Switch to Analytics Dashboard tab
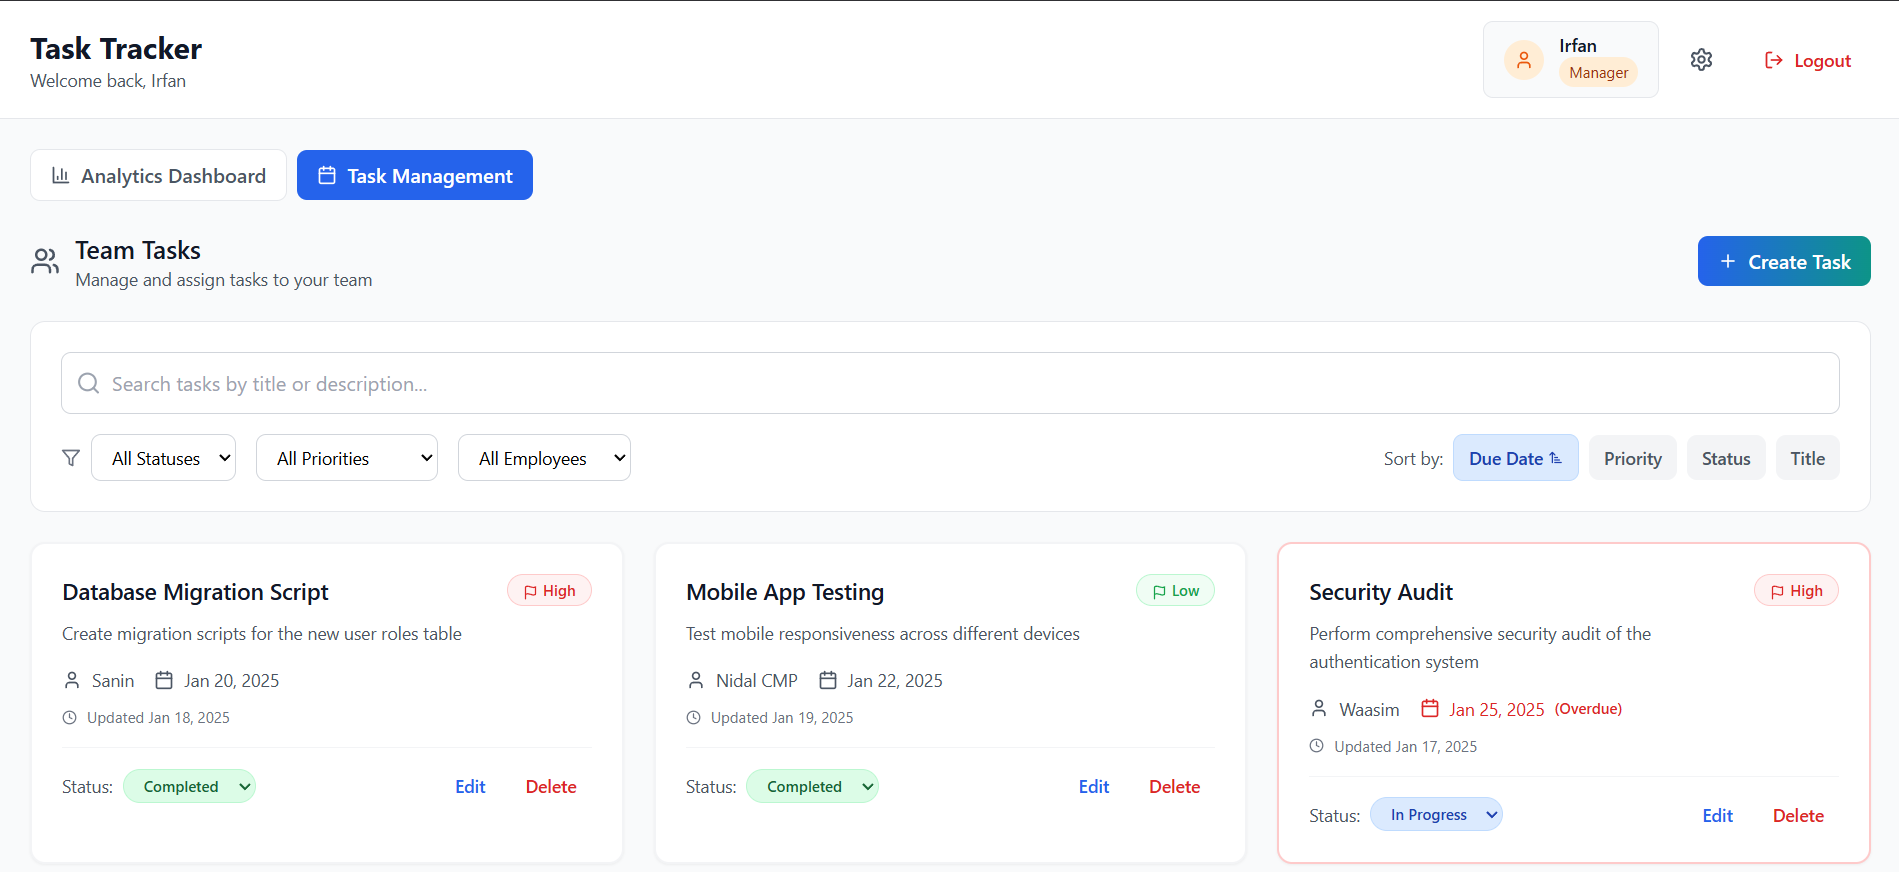The width and height of the screenshot is (1899, 872). click(159, 176)
